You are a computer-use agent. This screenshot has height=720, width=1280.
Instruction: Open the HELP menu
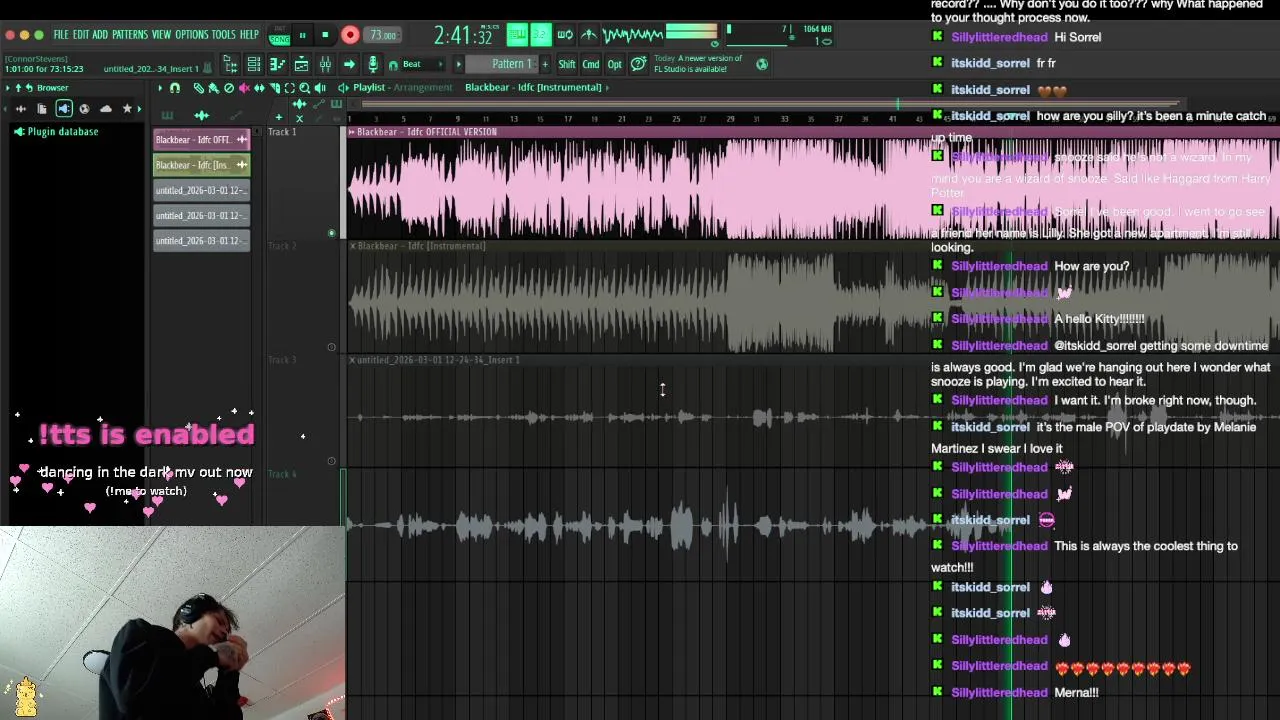249,35
